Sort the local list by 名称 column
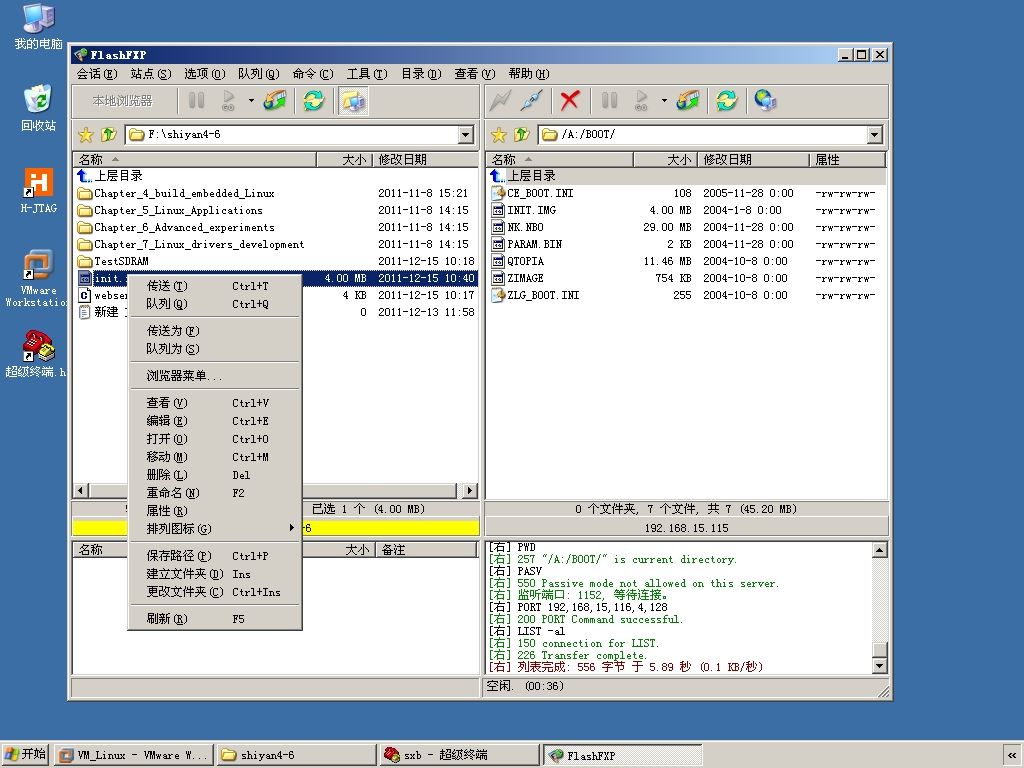 [x=195, y=159]
